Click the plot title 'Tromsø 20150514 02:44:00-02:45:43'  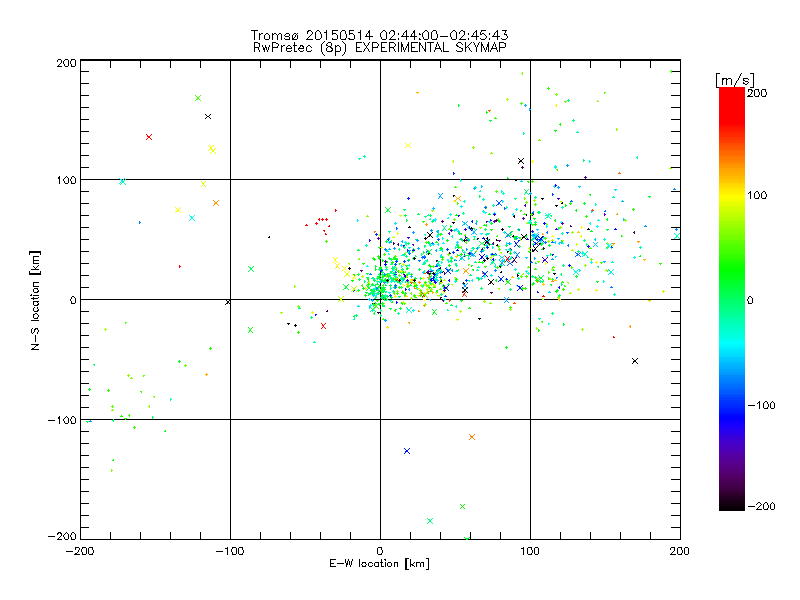[x=379, y=35]
